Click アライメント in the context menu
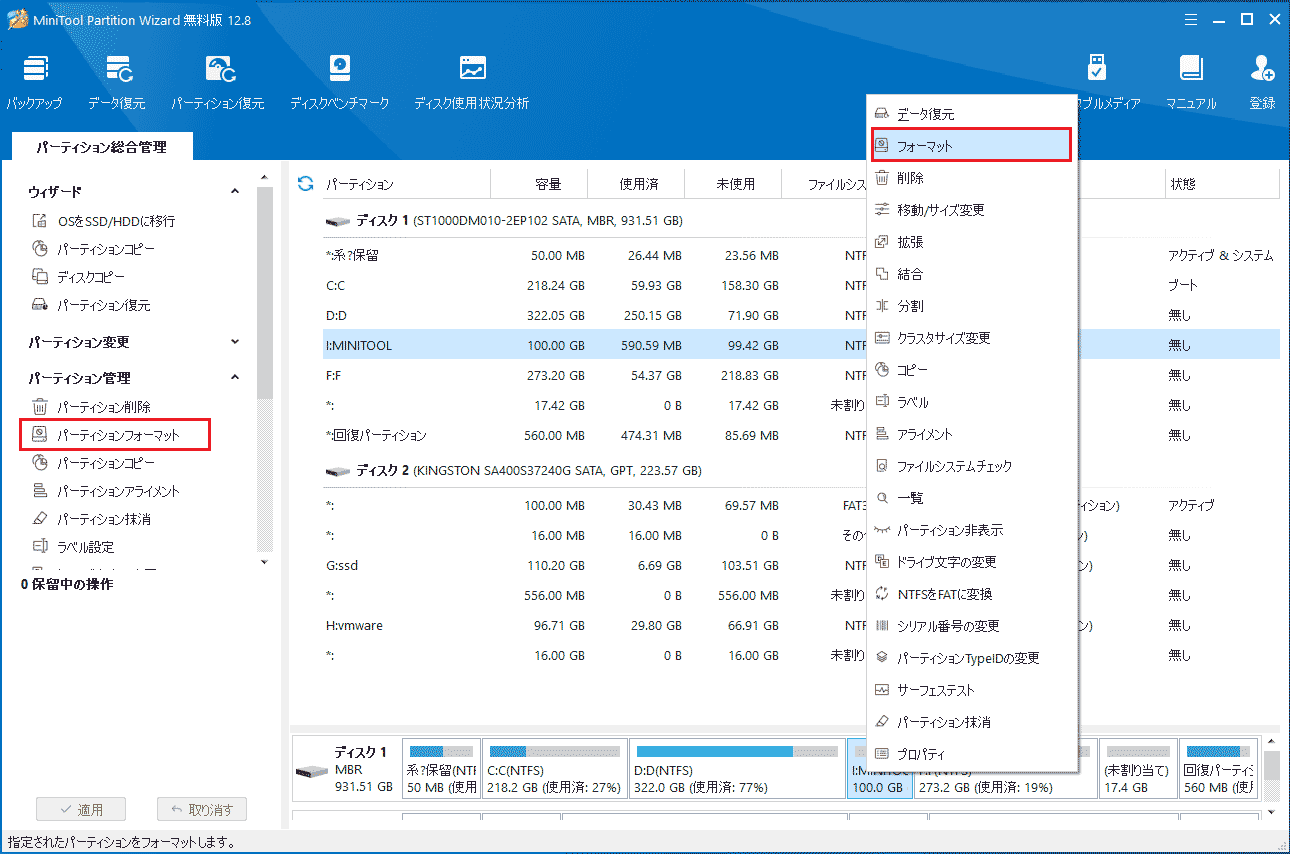 [972, 434]
